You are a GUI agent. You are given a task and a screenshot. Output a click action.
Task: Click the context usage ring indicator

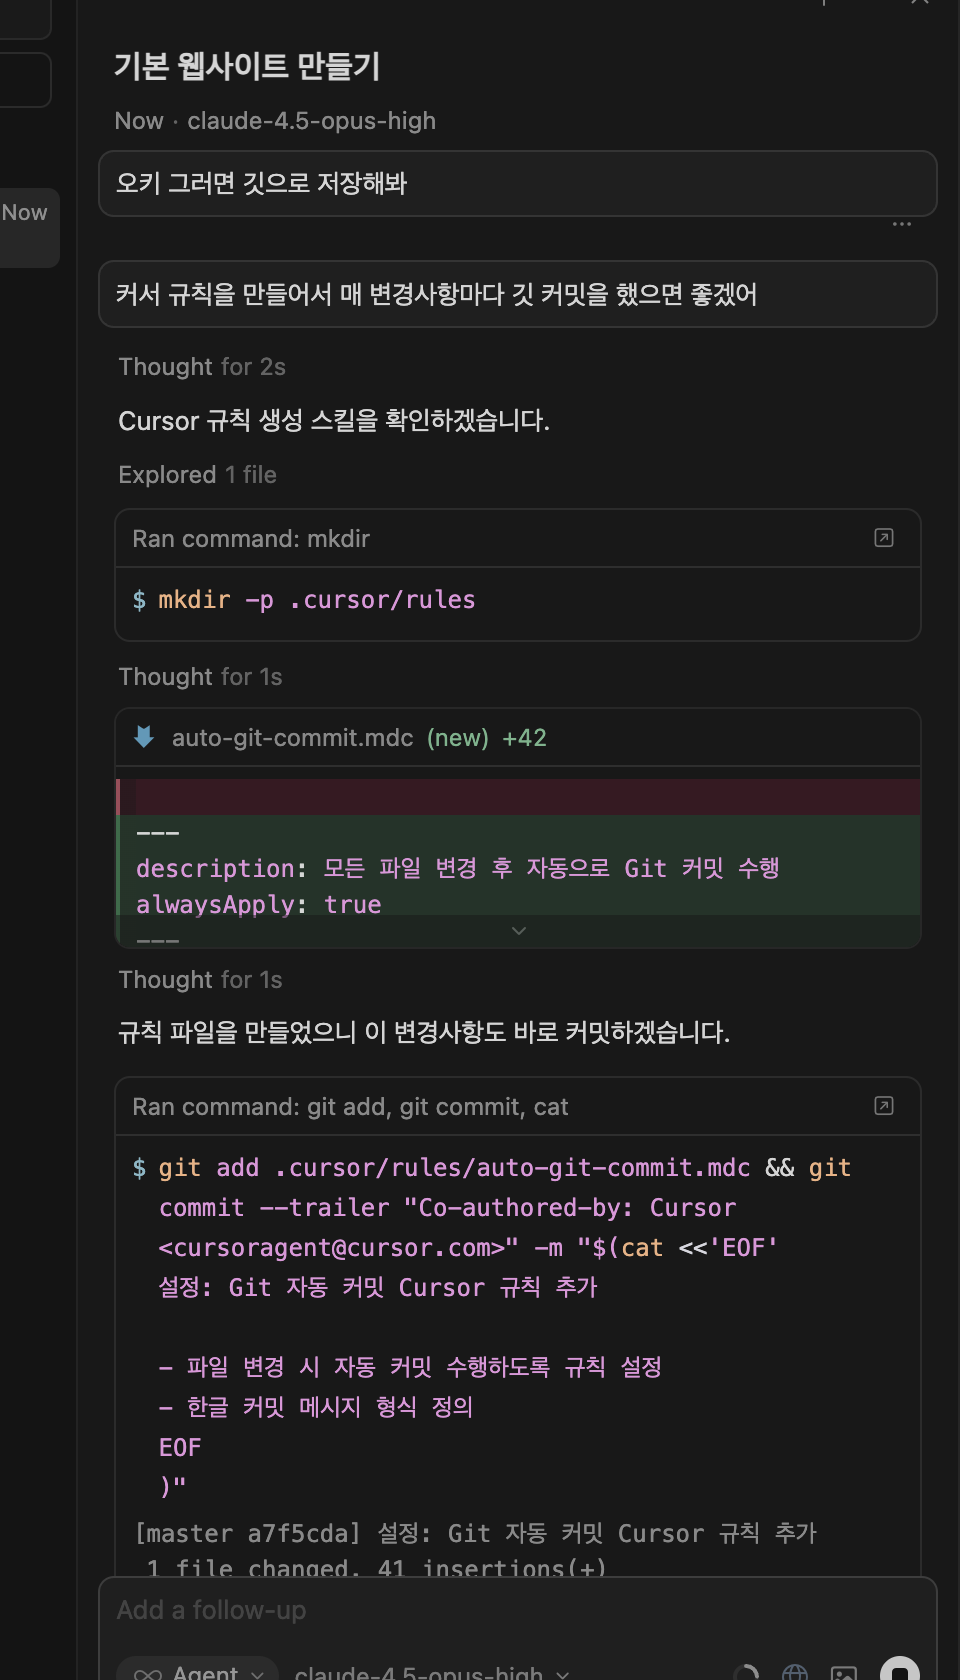click(746, 1672)
